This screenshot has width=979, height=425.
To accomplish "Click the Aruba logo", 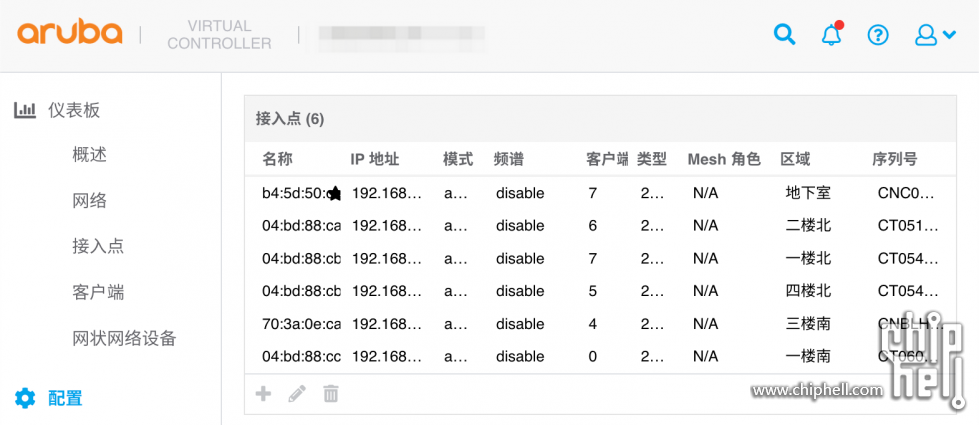I will coord(69,33).
